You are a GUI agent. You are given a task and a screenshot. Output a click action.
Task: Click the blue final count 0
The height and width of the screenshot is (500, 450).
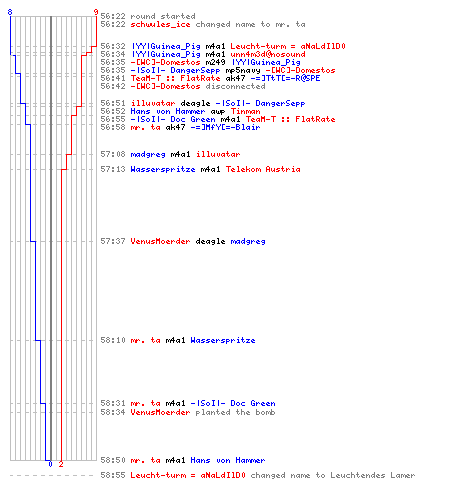pos(50,464)
